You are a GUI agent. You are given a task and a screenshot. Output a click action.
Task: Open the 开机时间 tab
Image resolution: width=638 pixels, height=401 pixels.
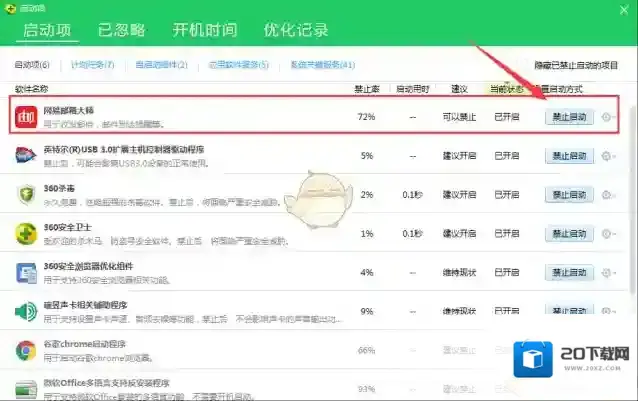tap(205, 30)
